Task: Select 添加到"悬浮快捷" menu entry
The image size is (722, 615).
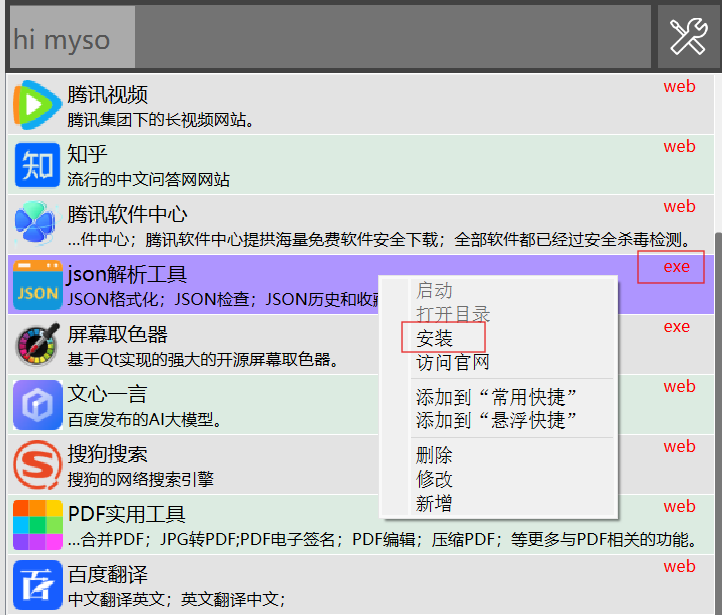Action: (496, 420)
